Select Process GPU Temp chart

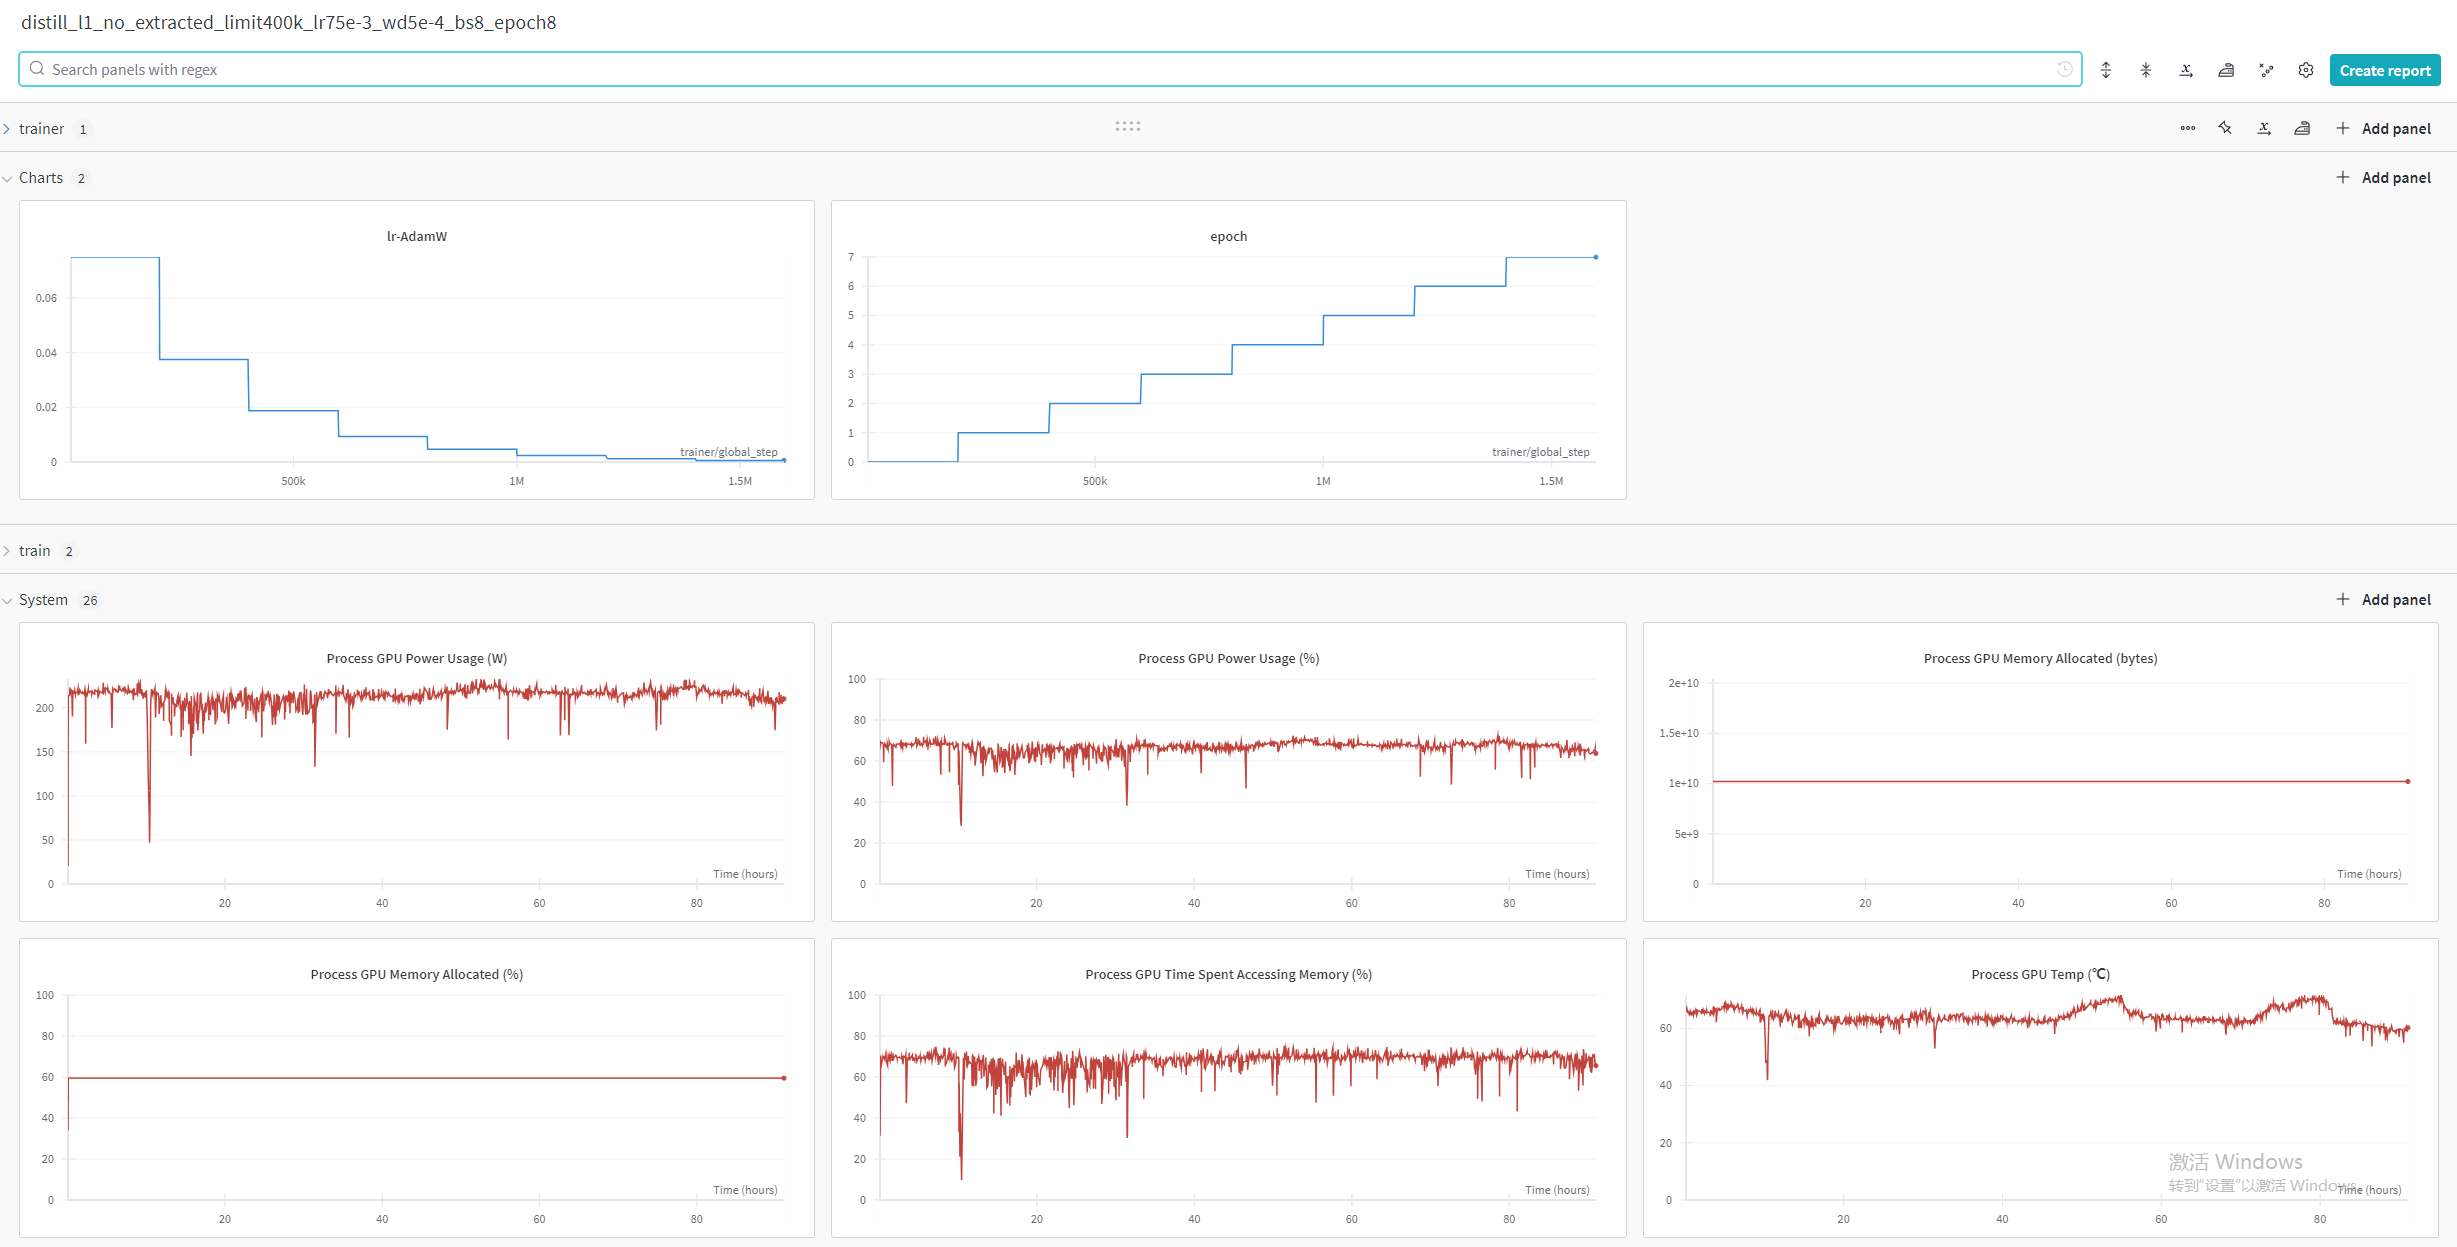point(2041,1088)
